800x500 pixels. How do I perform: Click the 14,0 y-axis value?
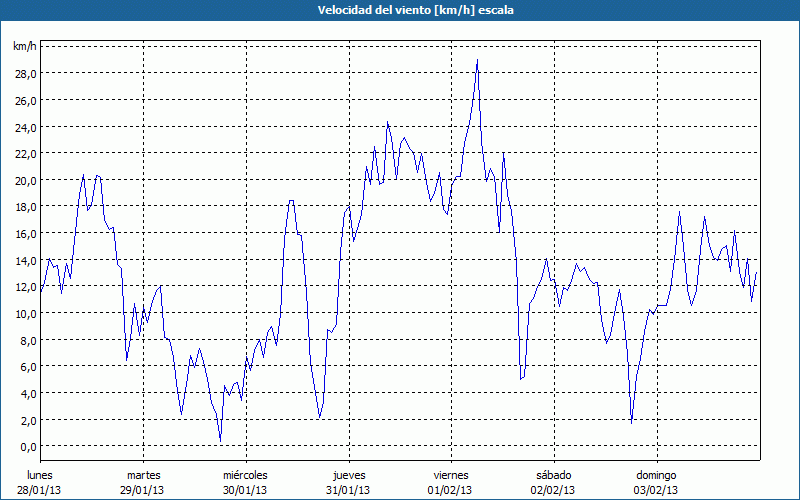click(x=25, y=260)
